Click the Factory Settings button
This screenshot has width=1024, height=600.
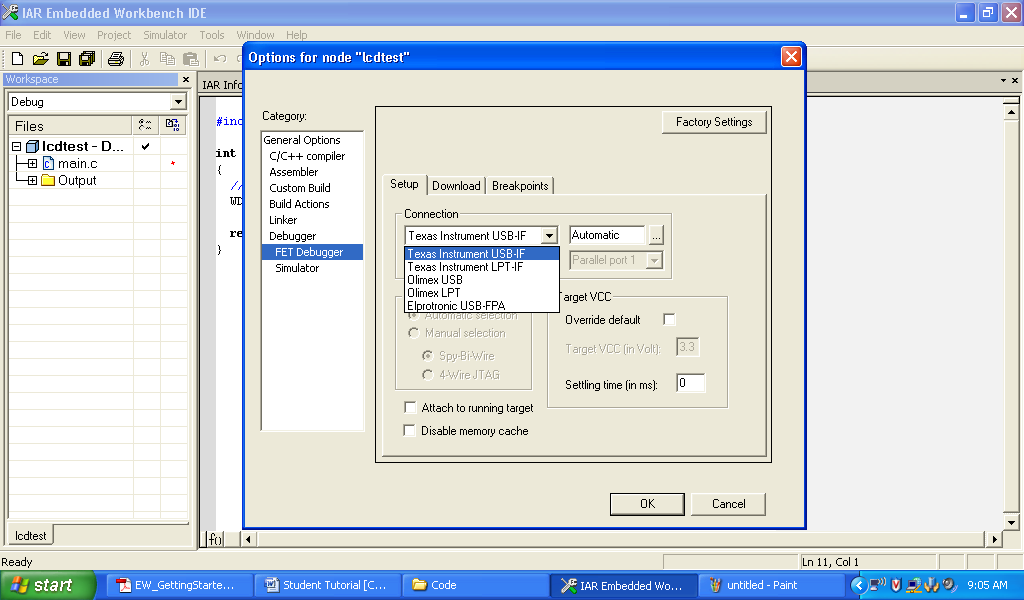[x=714, y=122]
